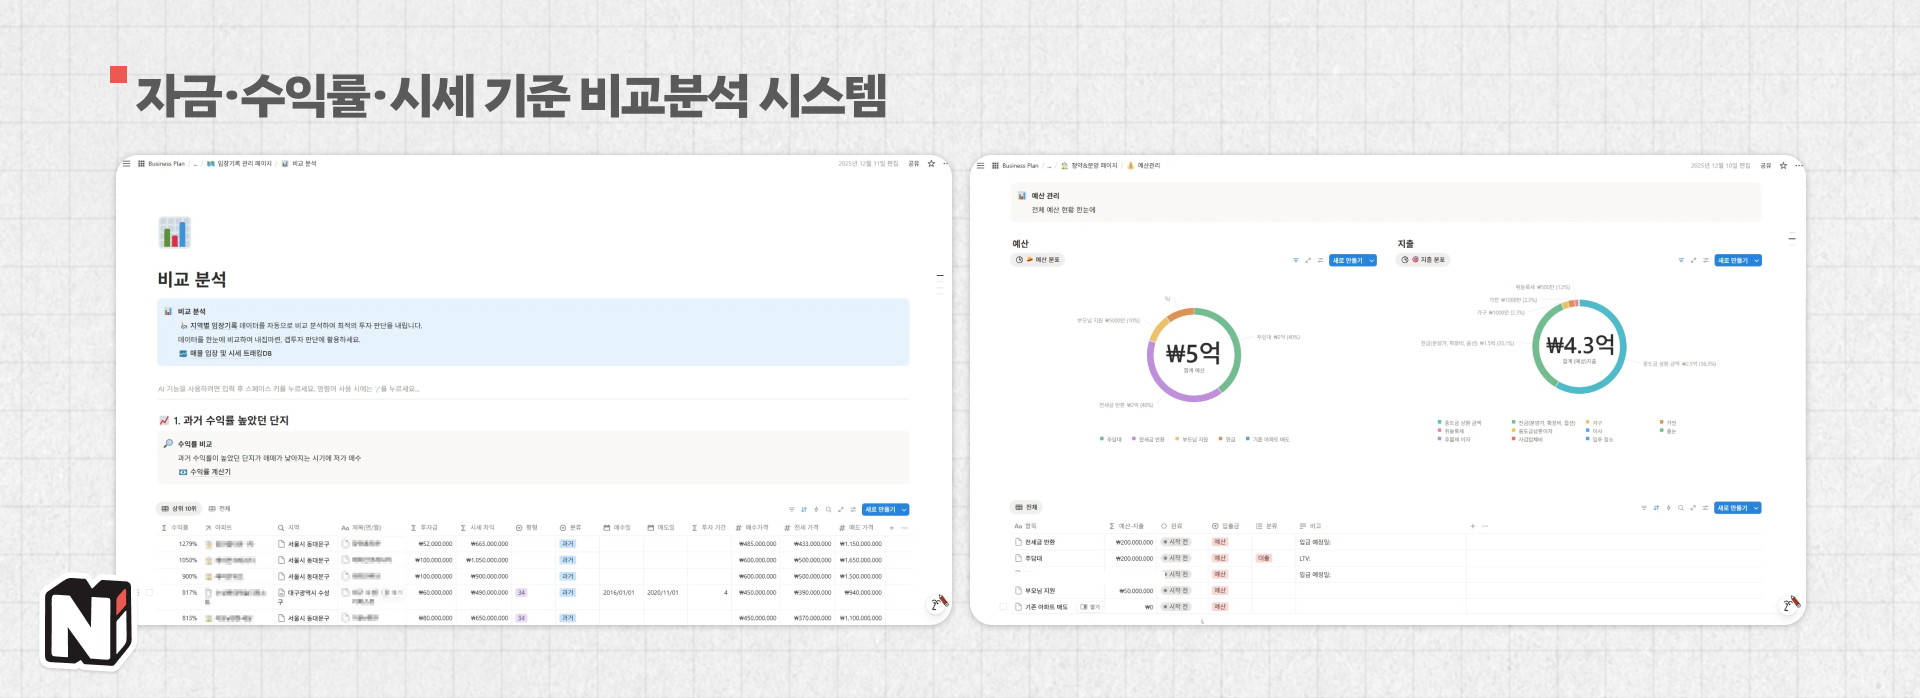Filter the 상위 10위 table

[x=792, y=509]
